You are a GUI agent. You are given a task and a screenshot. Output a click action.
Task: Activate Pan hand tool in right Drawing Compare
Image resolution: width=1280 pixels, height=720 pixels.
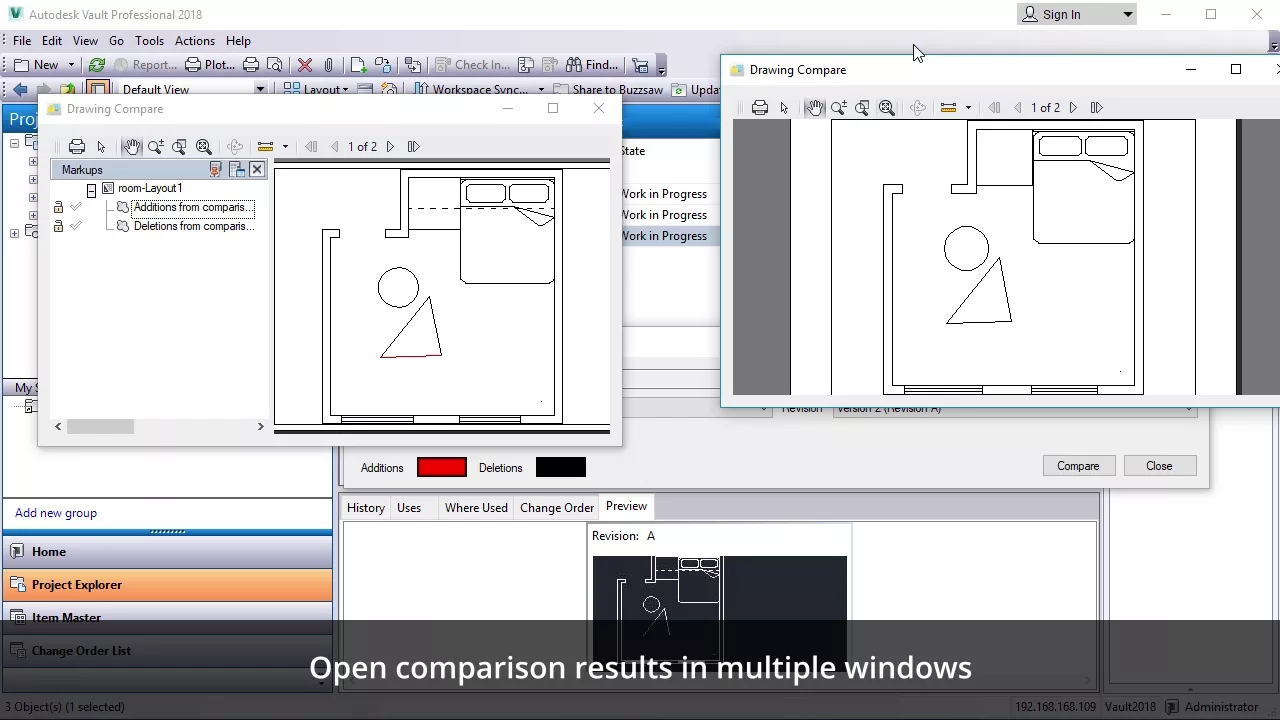[x=815, y=107]
